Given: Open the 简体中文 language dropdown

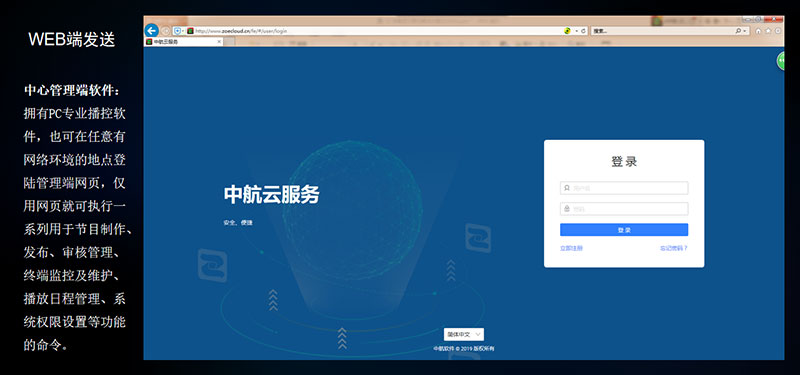Looking at the screenshot, I should [x=464, y=335].
